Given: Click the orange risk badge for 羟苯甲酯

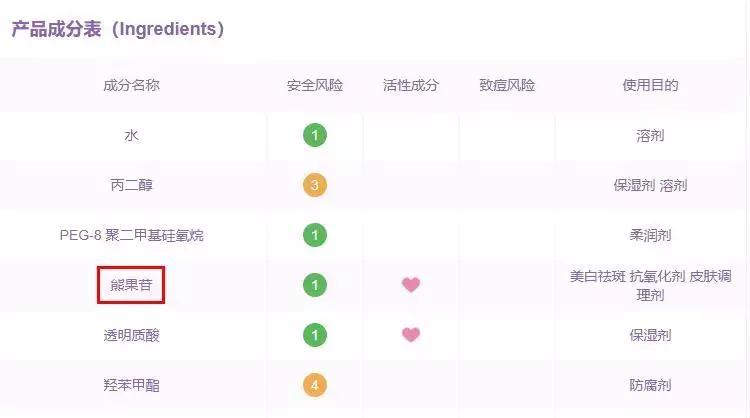Looking at the screenshot, I should (315, 385).
